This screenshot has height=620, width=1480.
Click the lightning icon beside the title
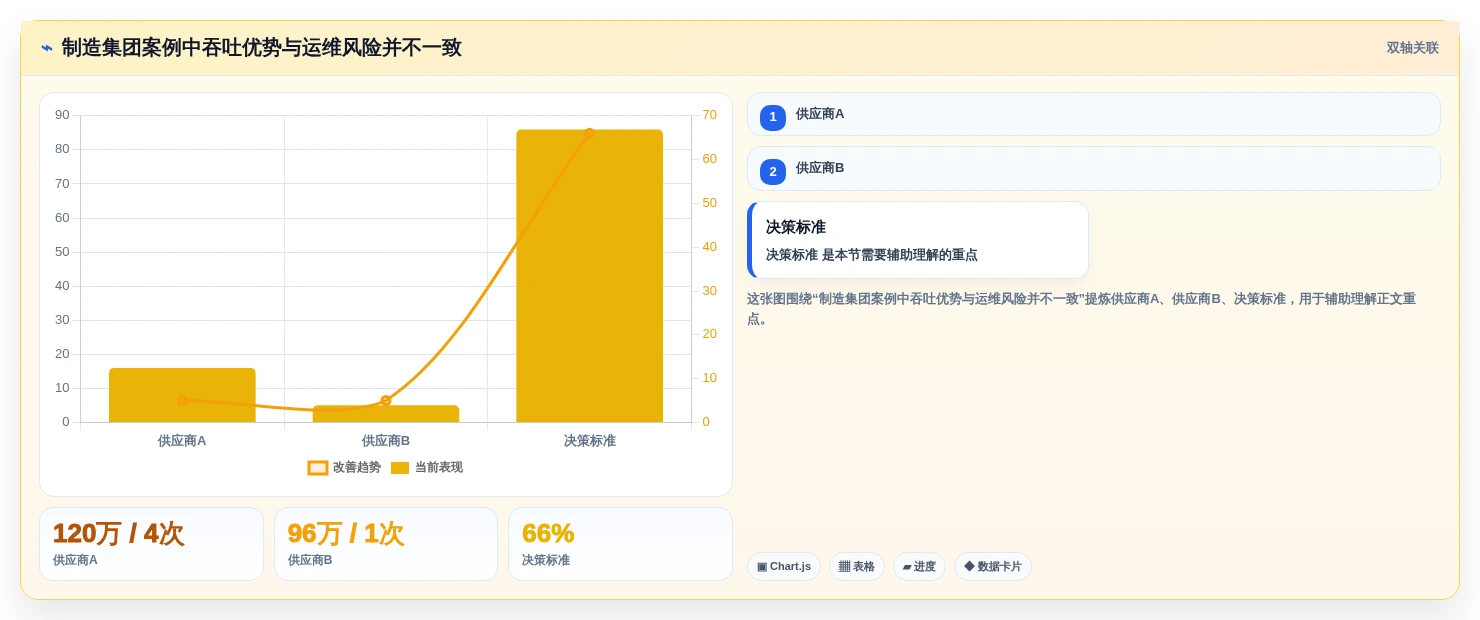click(47, 48)
